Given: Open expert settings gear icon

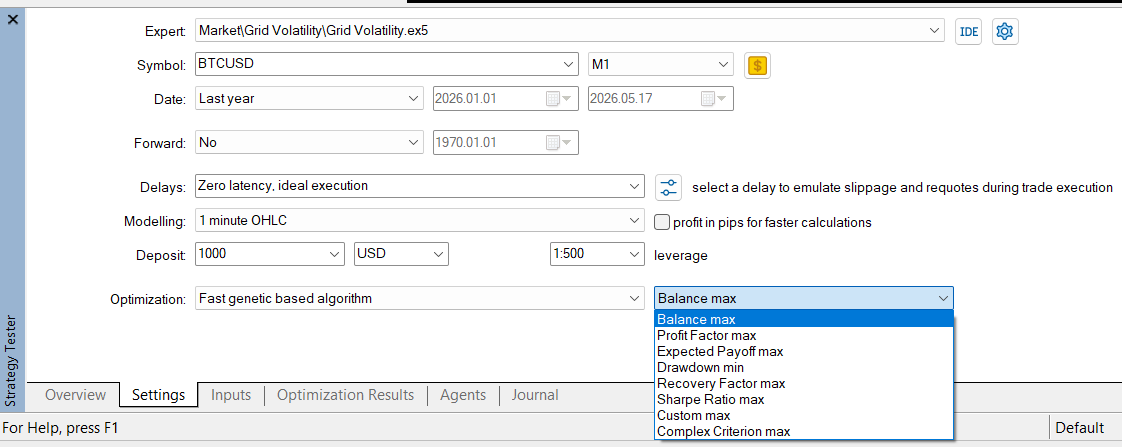Looking at the screenshot, I should (1005, 31).
